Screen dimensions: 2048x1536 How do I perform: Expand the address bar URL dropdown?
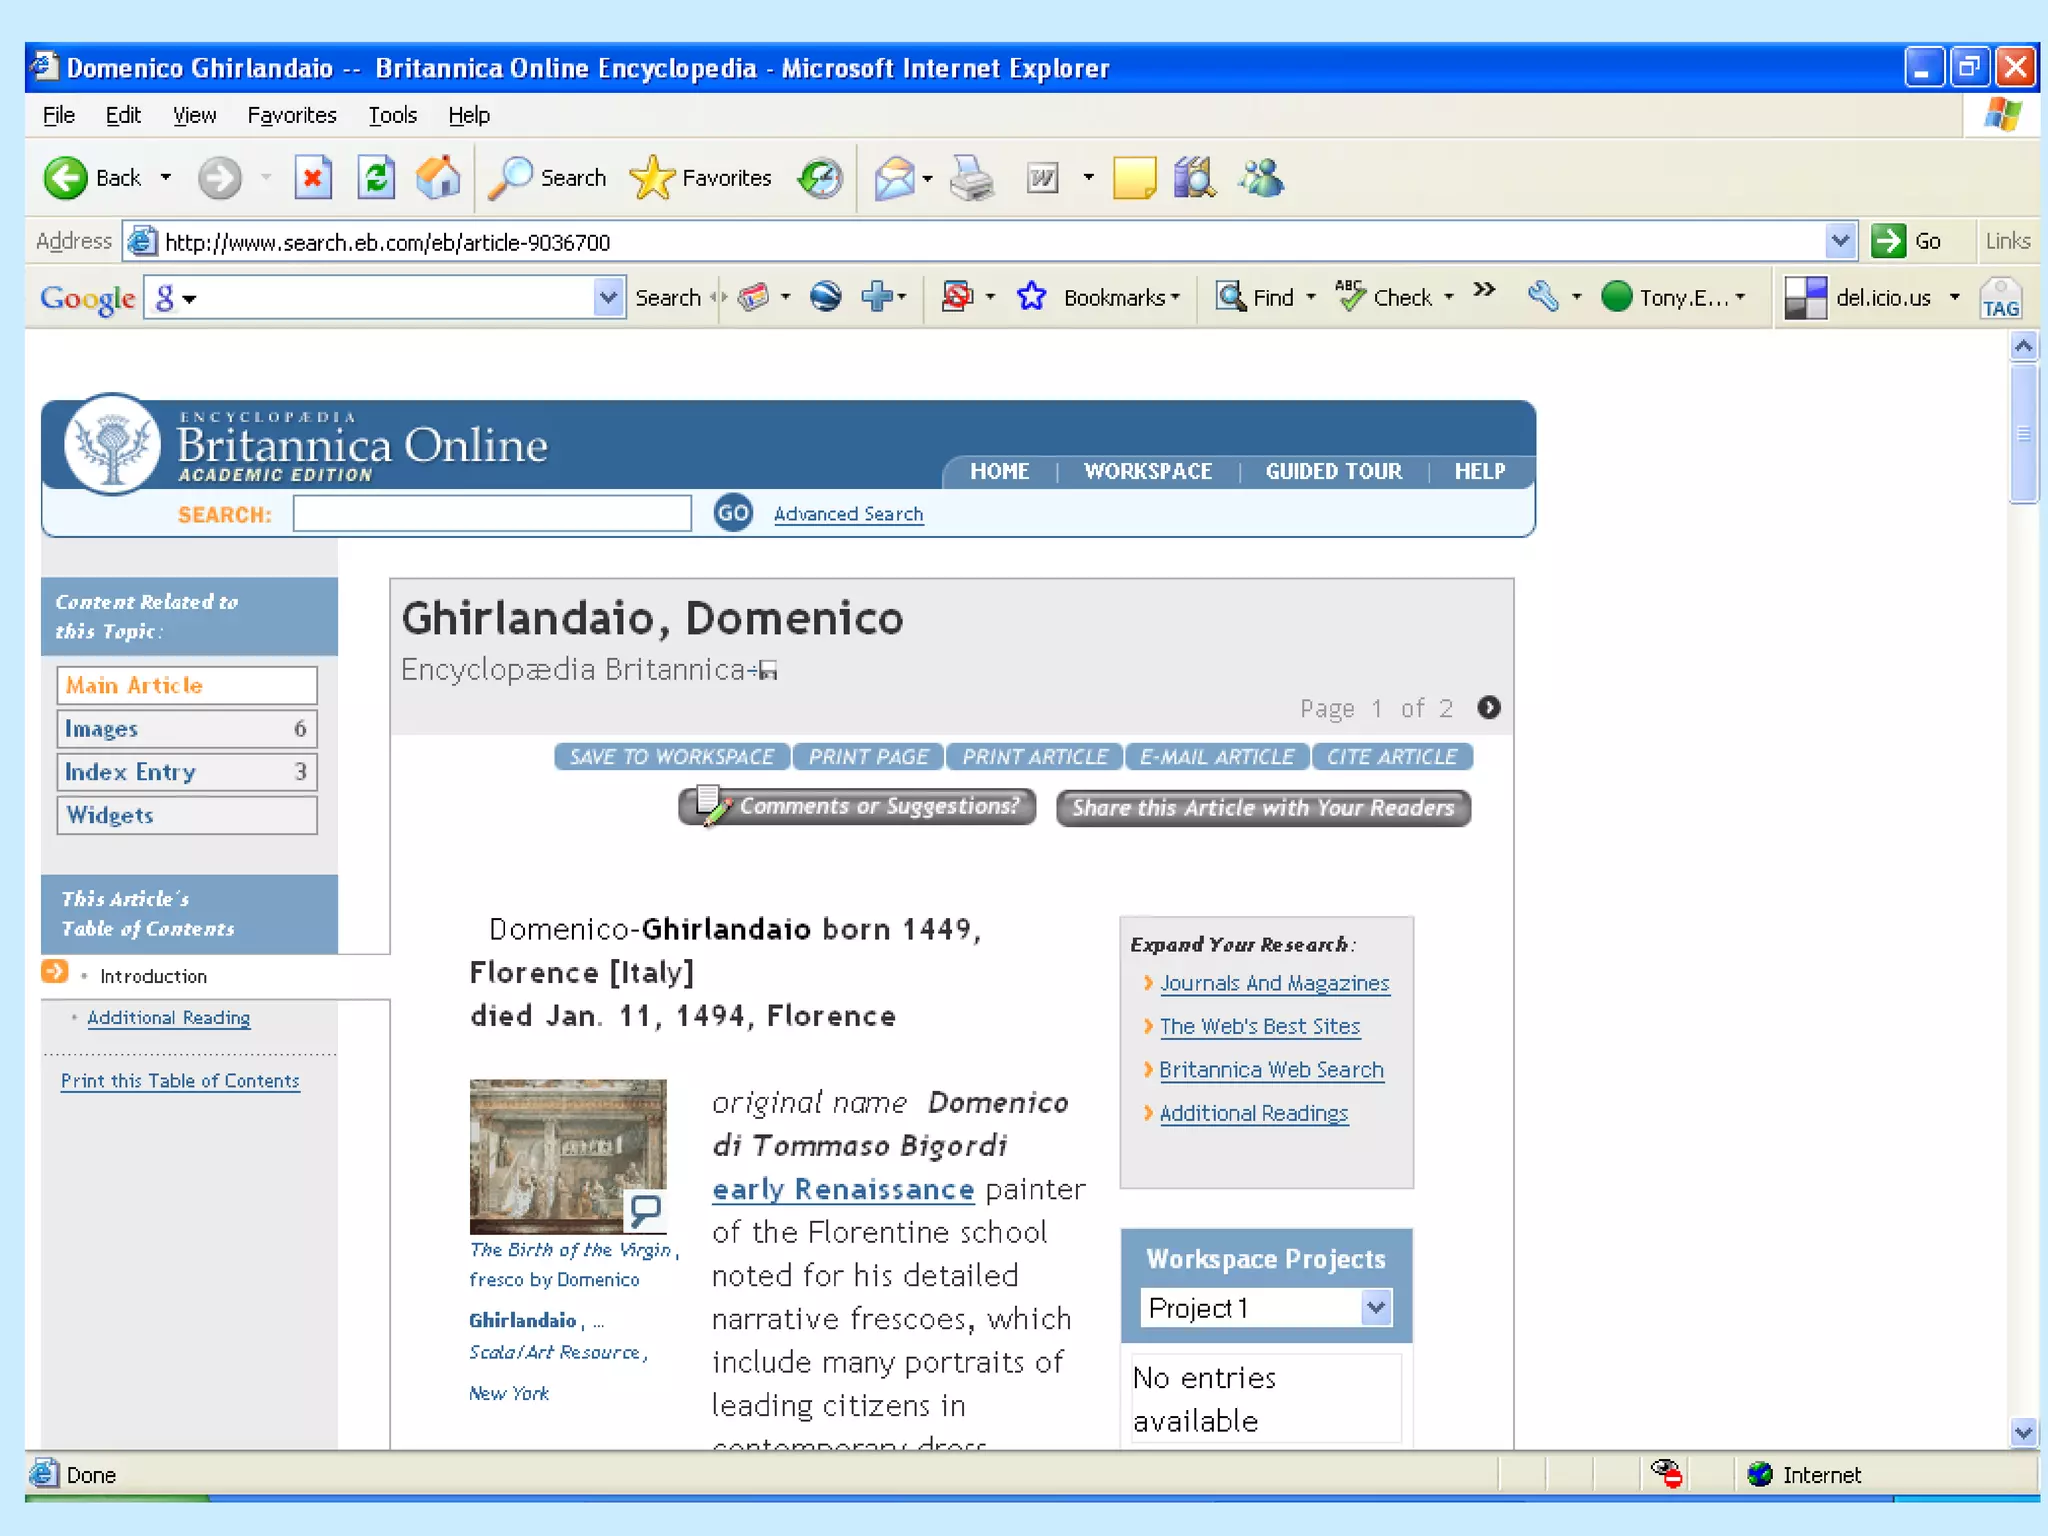click(x=1840, y=241)
